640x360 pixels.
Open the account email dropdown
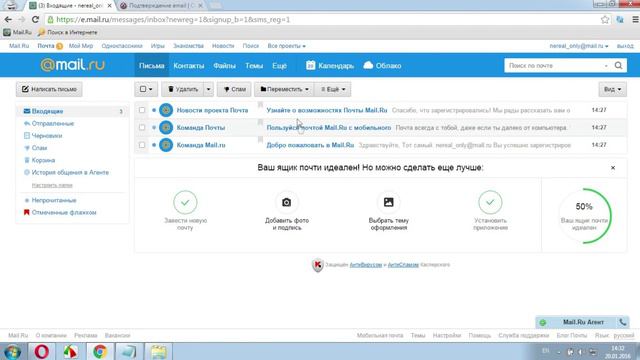pyautogui.click(x=579, y=46)
